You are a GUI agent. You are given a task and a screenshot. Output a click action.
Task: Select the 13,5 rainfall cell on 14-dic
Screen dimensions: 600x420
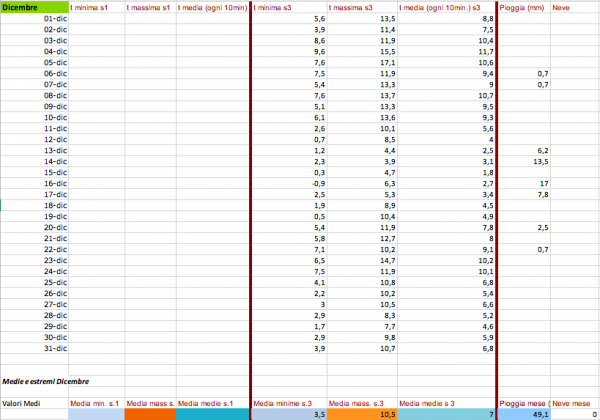point(524,161)
